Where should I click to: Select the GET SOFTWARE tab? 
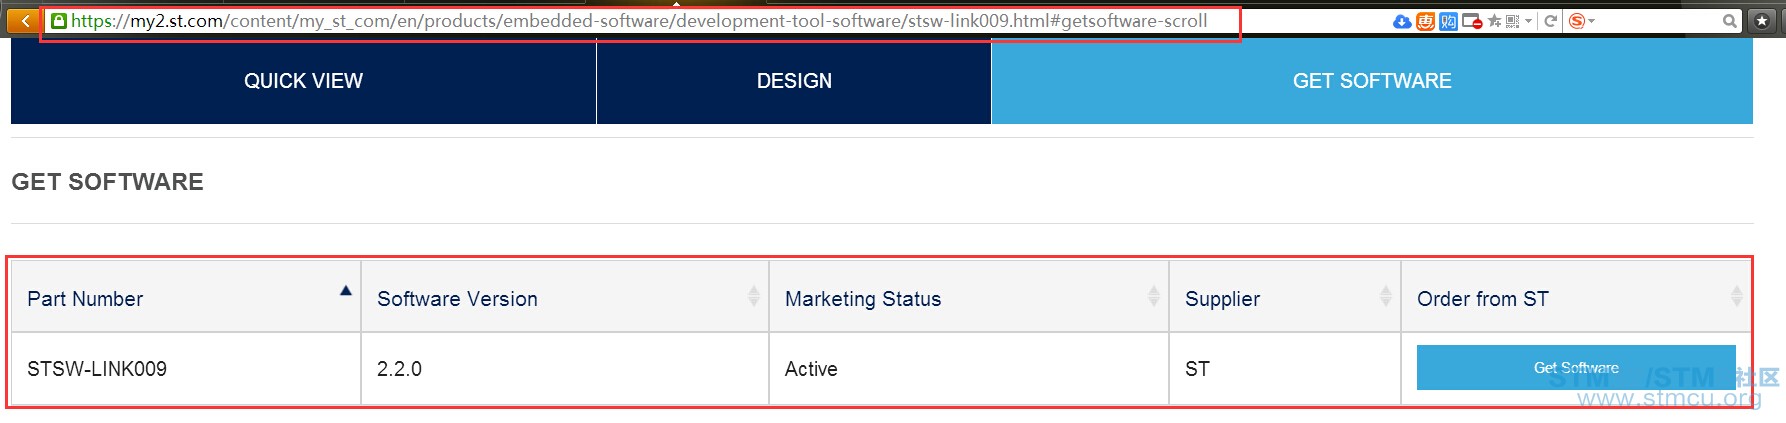[x=1372, y=81]
